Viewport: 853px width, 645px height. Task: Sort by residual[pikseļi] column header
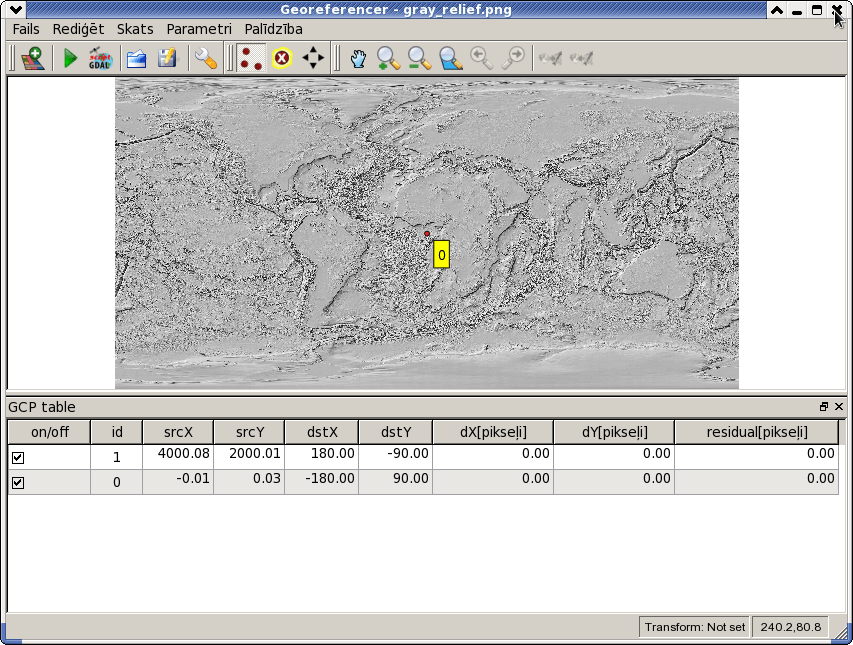tap(757, 432)
